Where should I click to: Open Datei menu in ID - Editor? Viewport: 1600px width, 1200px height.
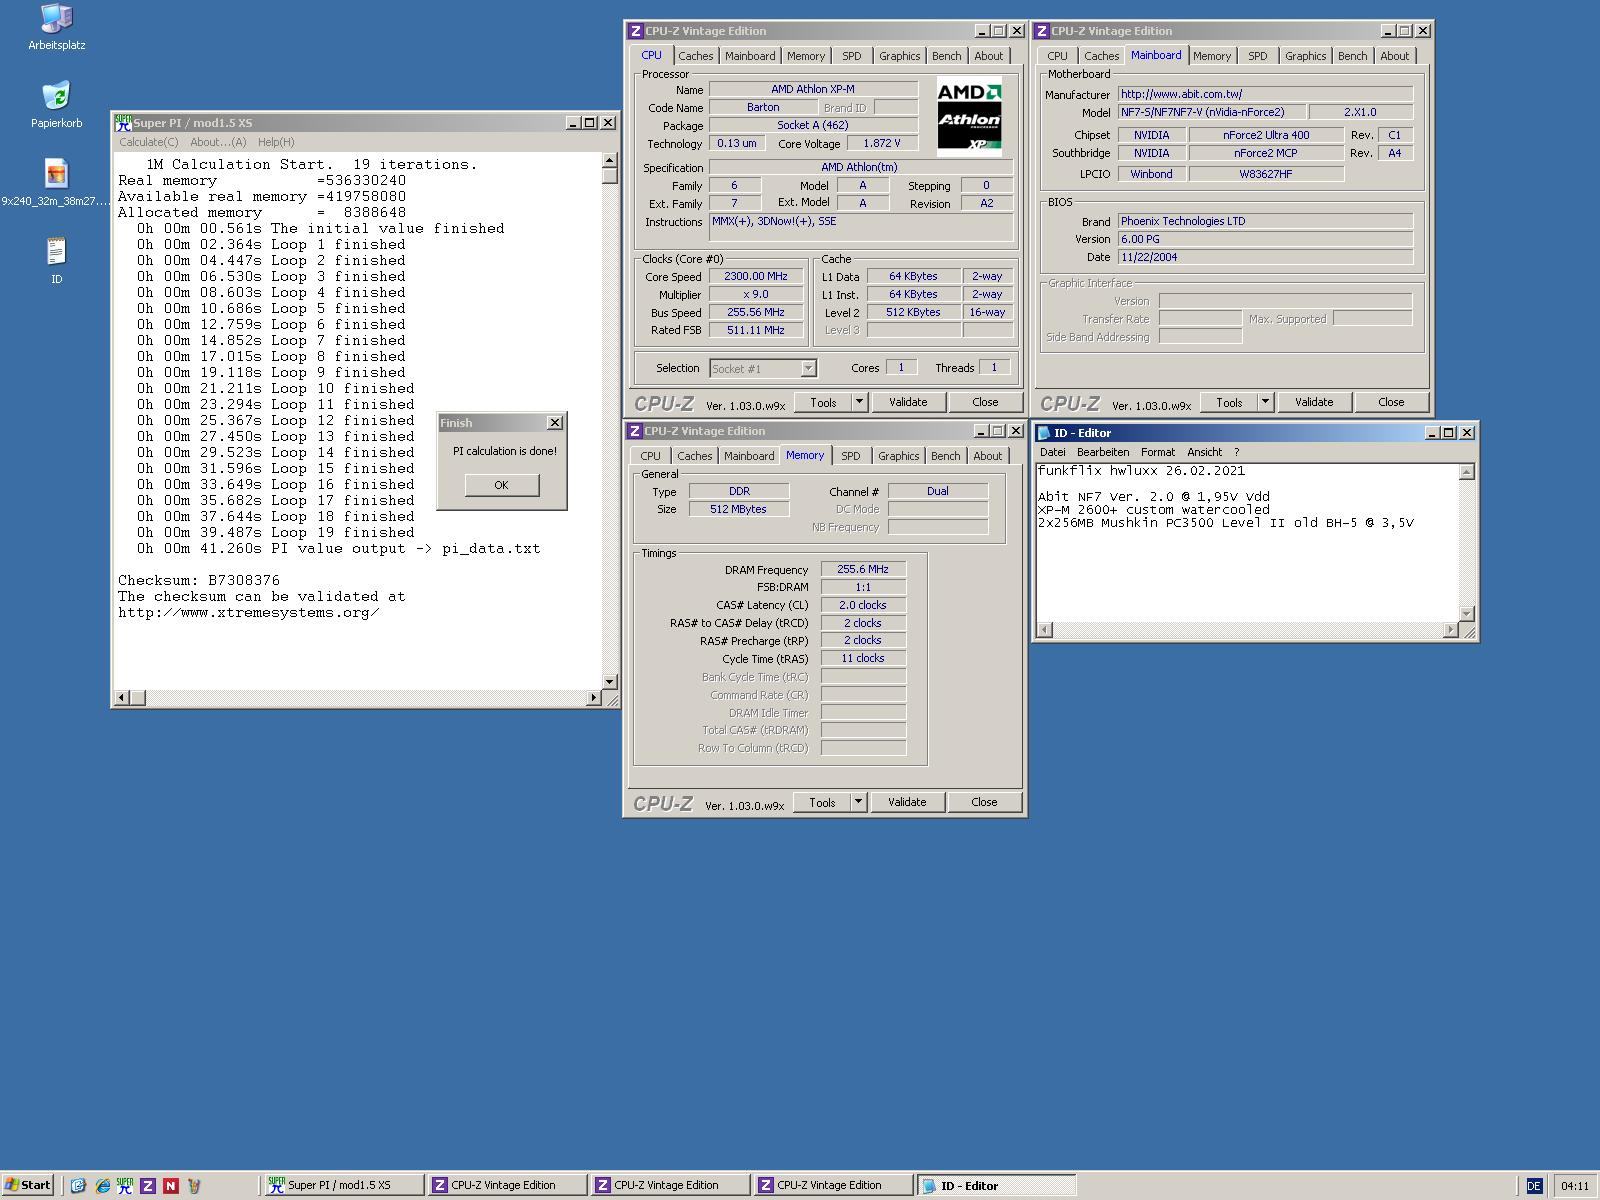(x=1053, y=452)
